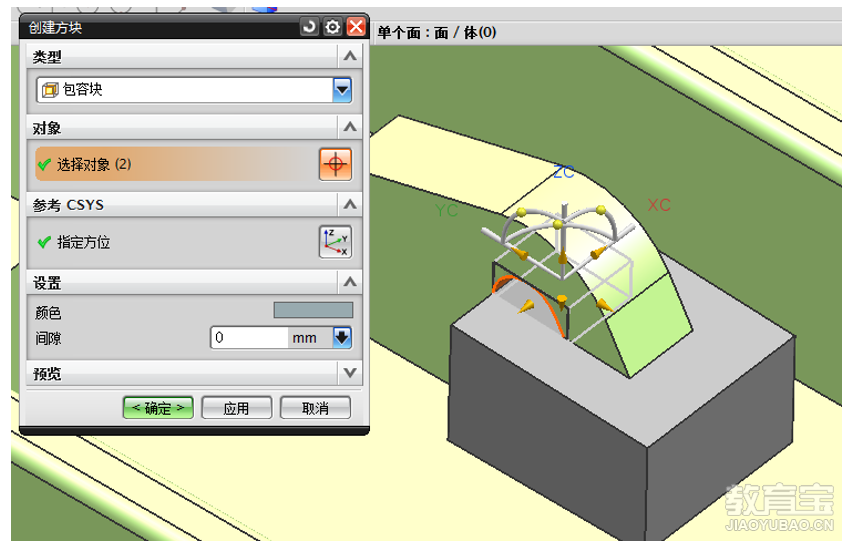
Task: Collapse the 类型 section
Action: click(x=350, y=56)
